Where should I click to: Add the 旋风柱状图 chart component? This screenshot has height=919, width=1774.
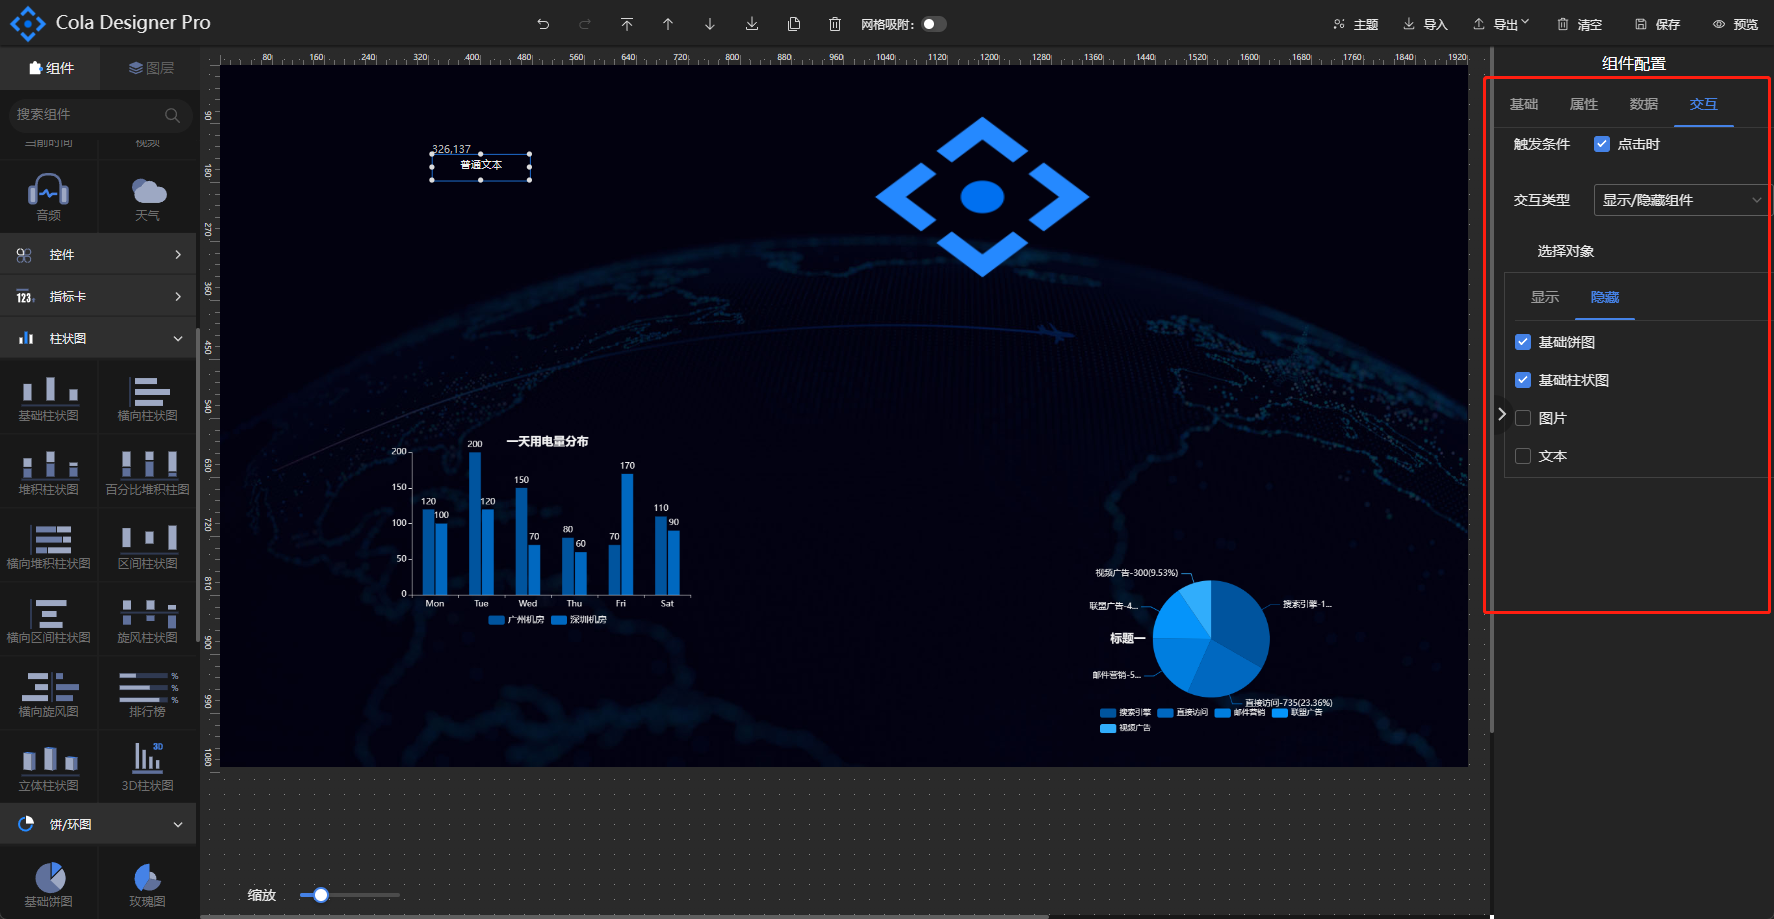coord(148,621)
